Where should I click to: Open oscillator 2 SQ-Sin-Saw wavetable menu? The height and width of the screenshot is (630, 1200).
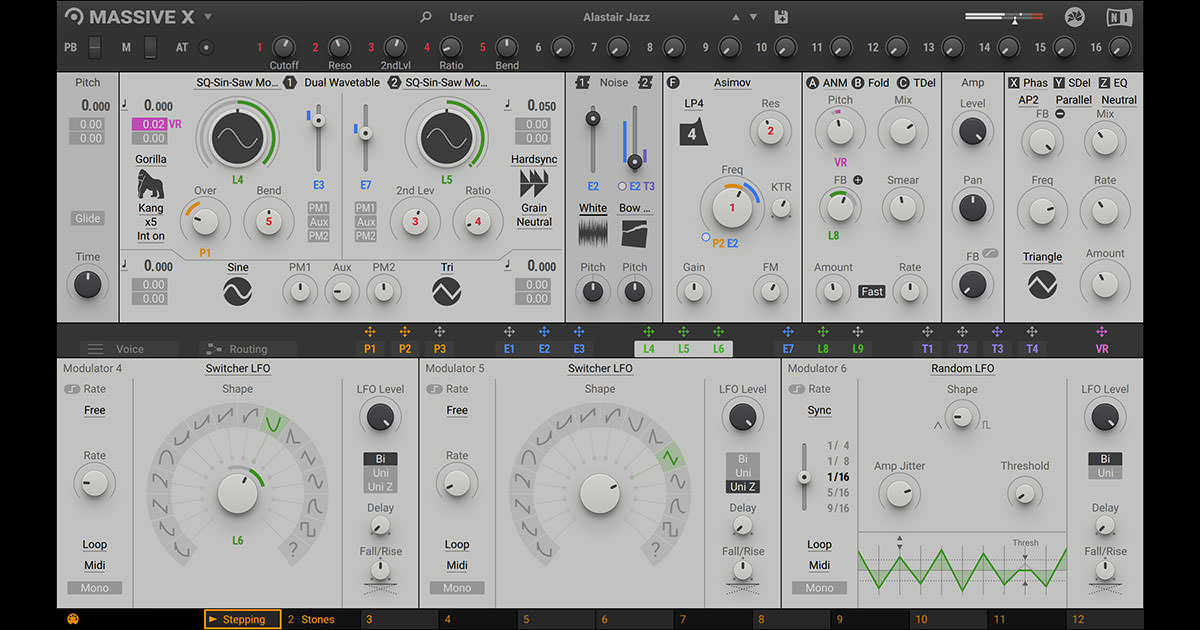(x=447, y=83)
